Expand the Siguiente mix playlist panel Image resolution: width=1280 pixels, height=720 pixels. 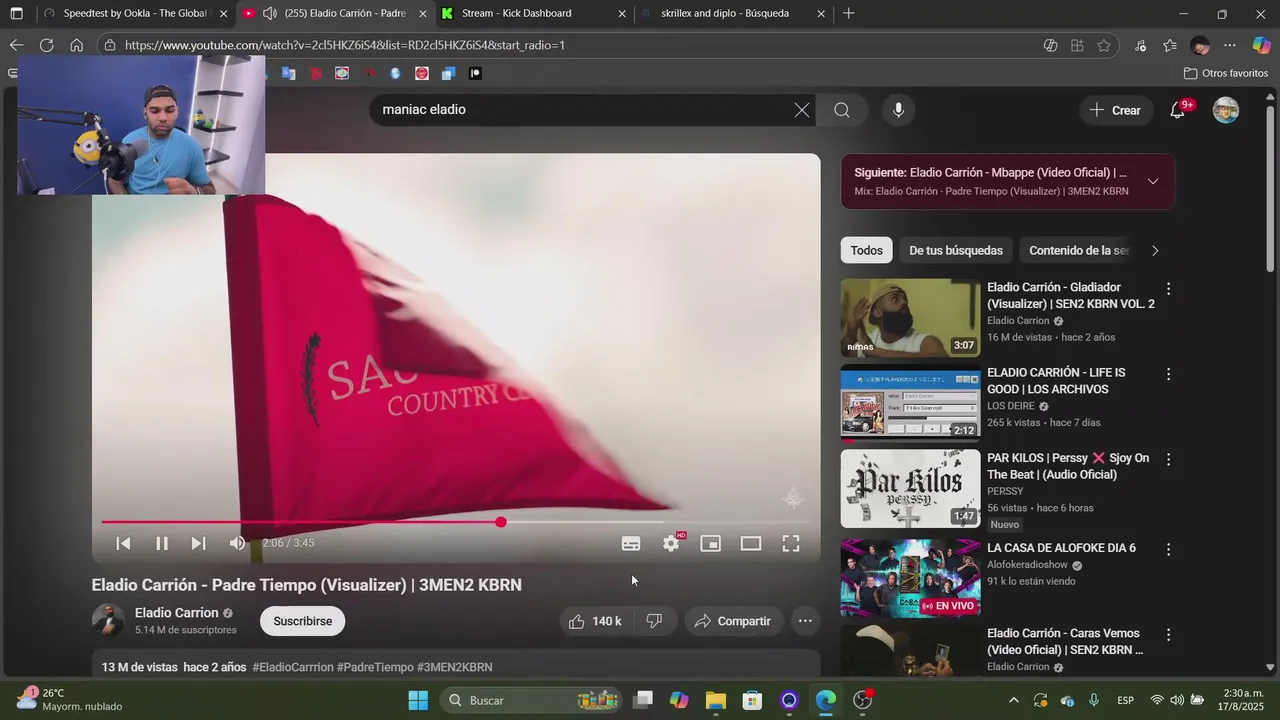click(1153, 181)
